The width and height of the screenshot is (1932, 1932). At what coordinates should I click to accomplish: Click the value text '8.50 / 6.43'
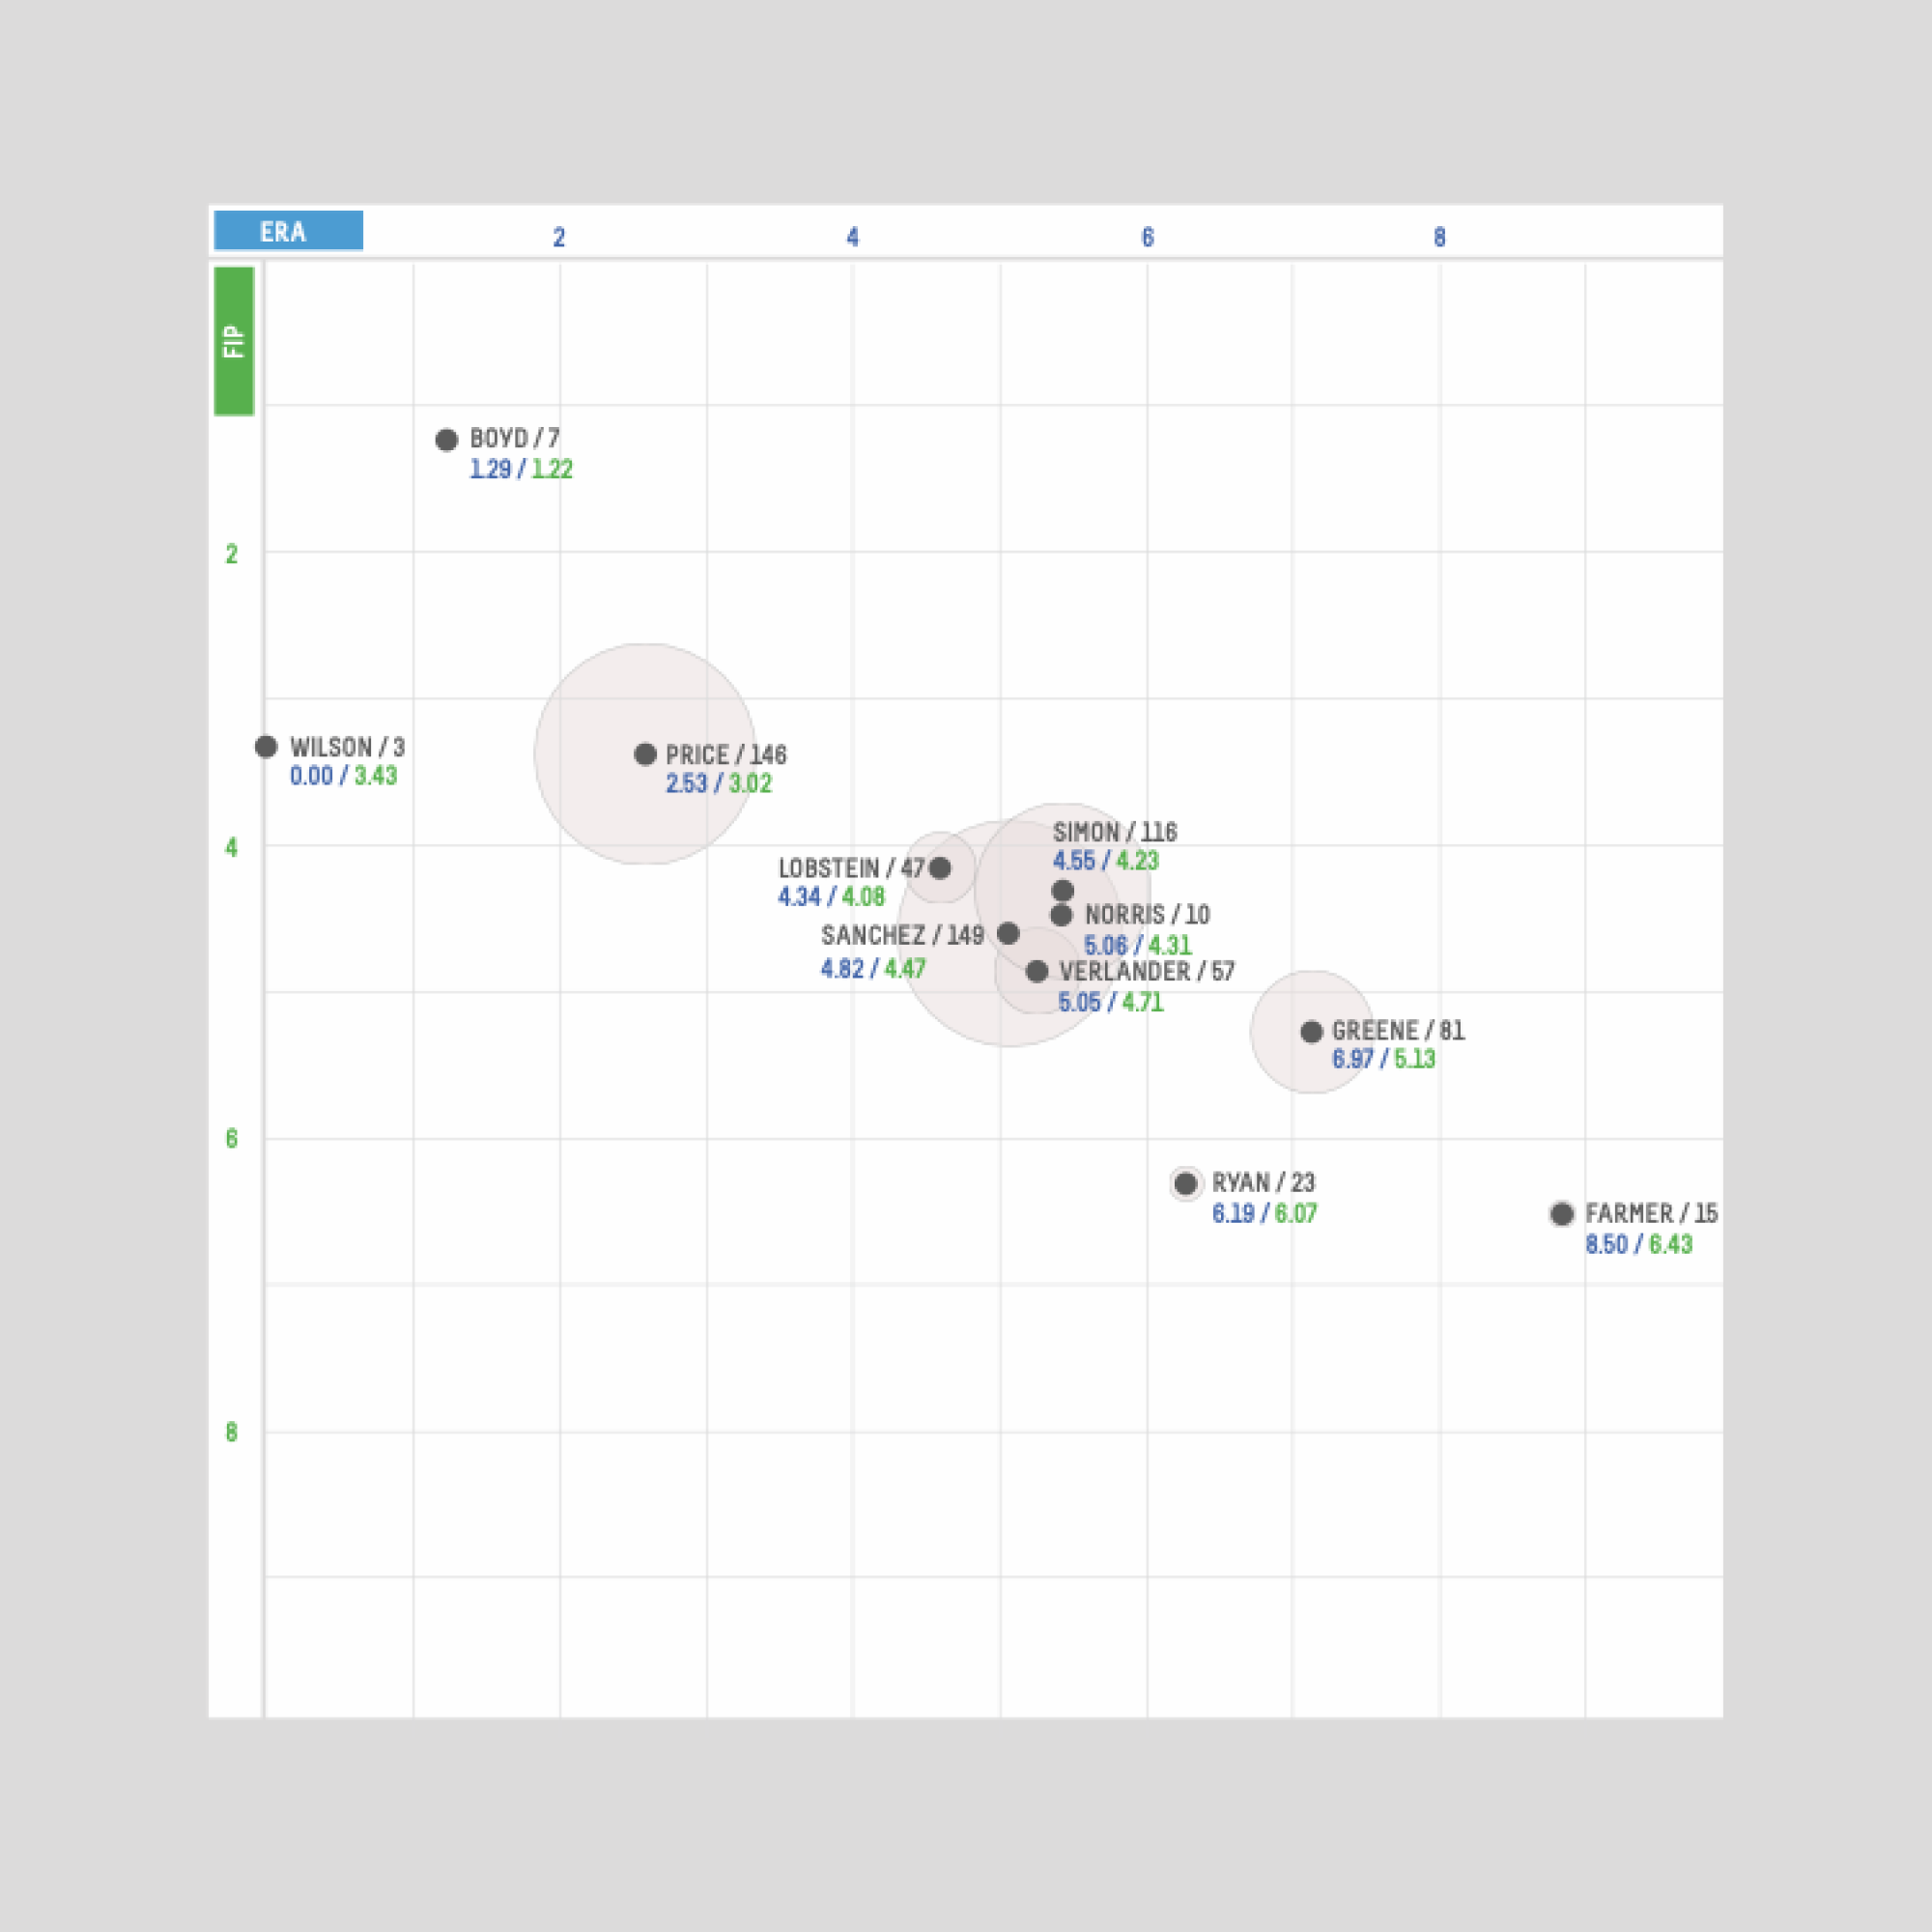pyautogui.click(x=1639, y=1246)
